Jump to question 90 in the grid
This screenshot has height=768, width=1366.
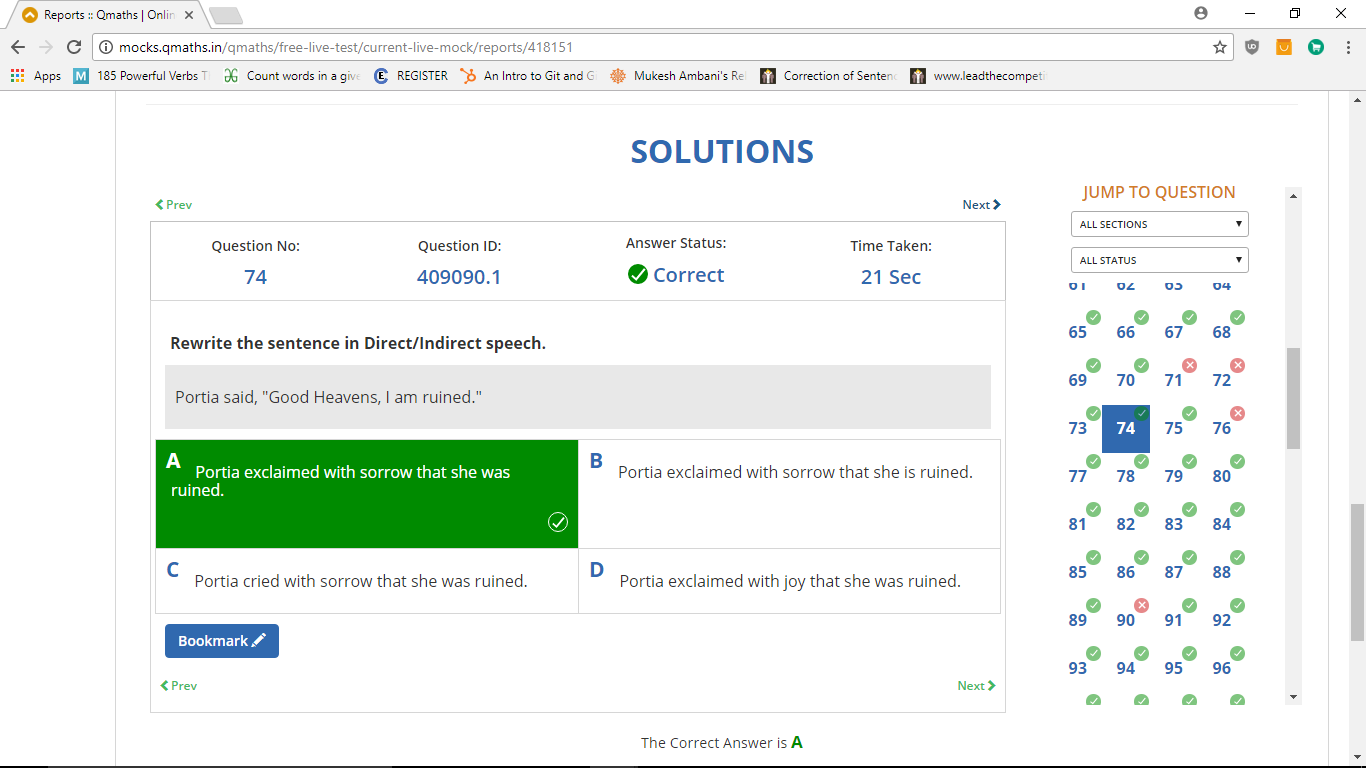click(1126, 620)
